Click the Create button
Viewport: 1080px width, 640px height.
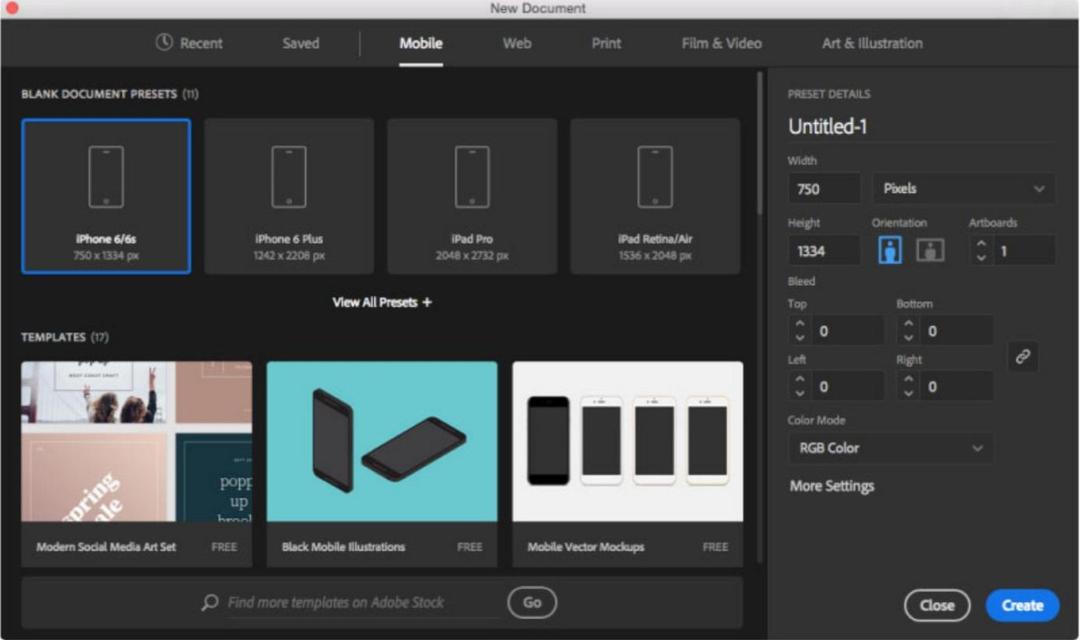point(1023,605)
